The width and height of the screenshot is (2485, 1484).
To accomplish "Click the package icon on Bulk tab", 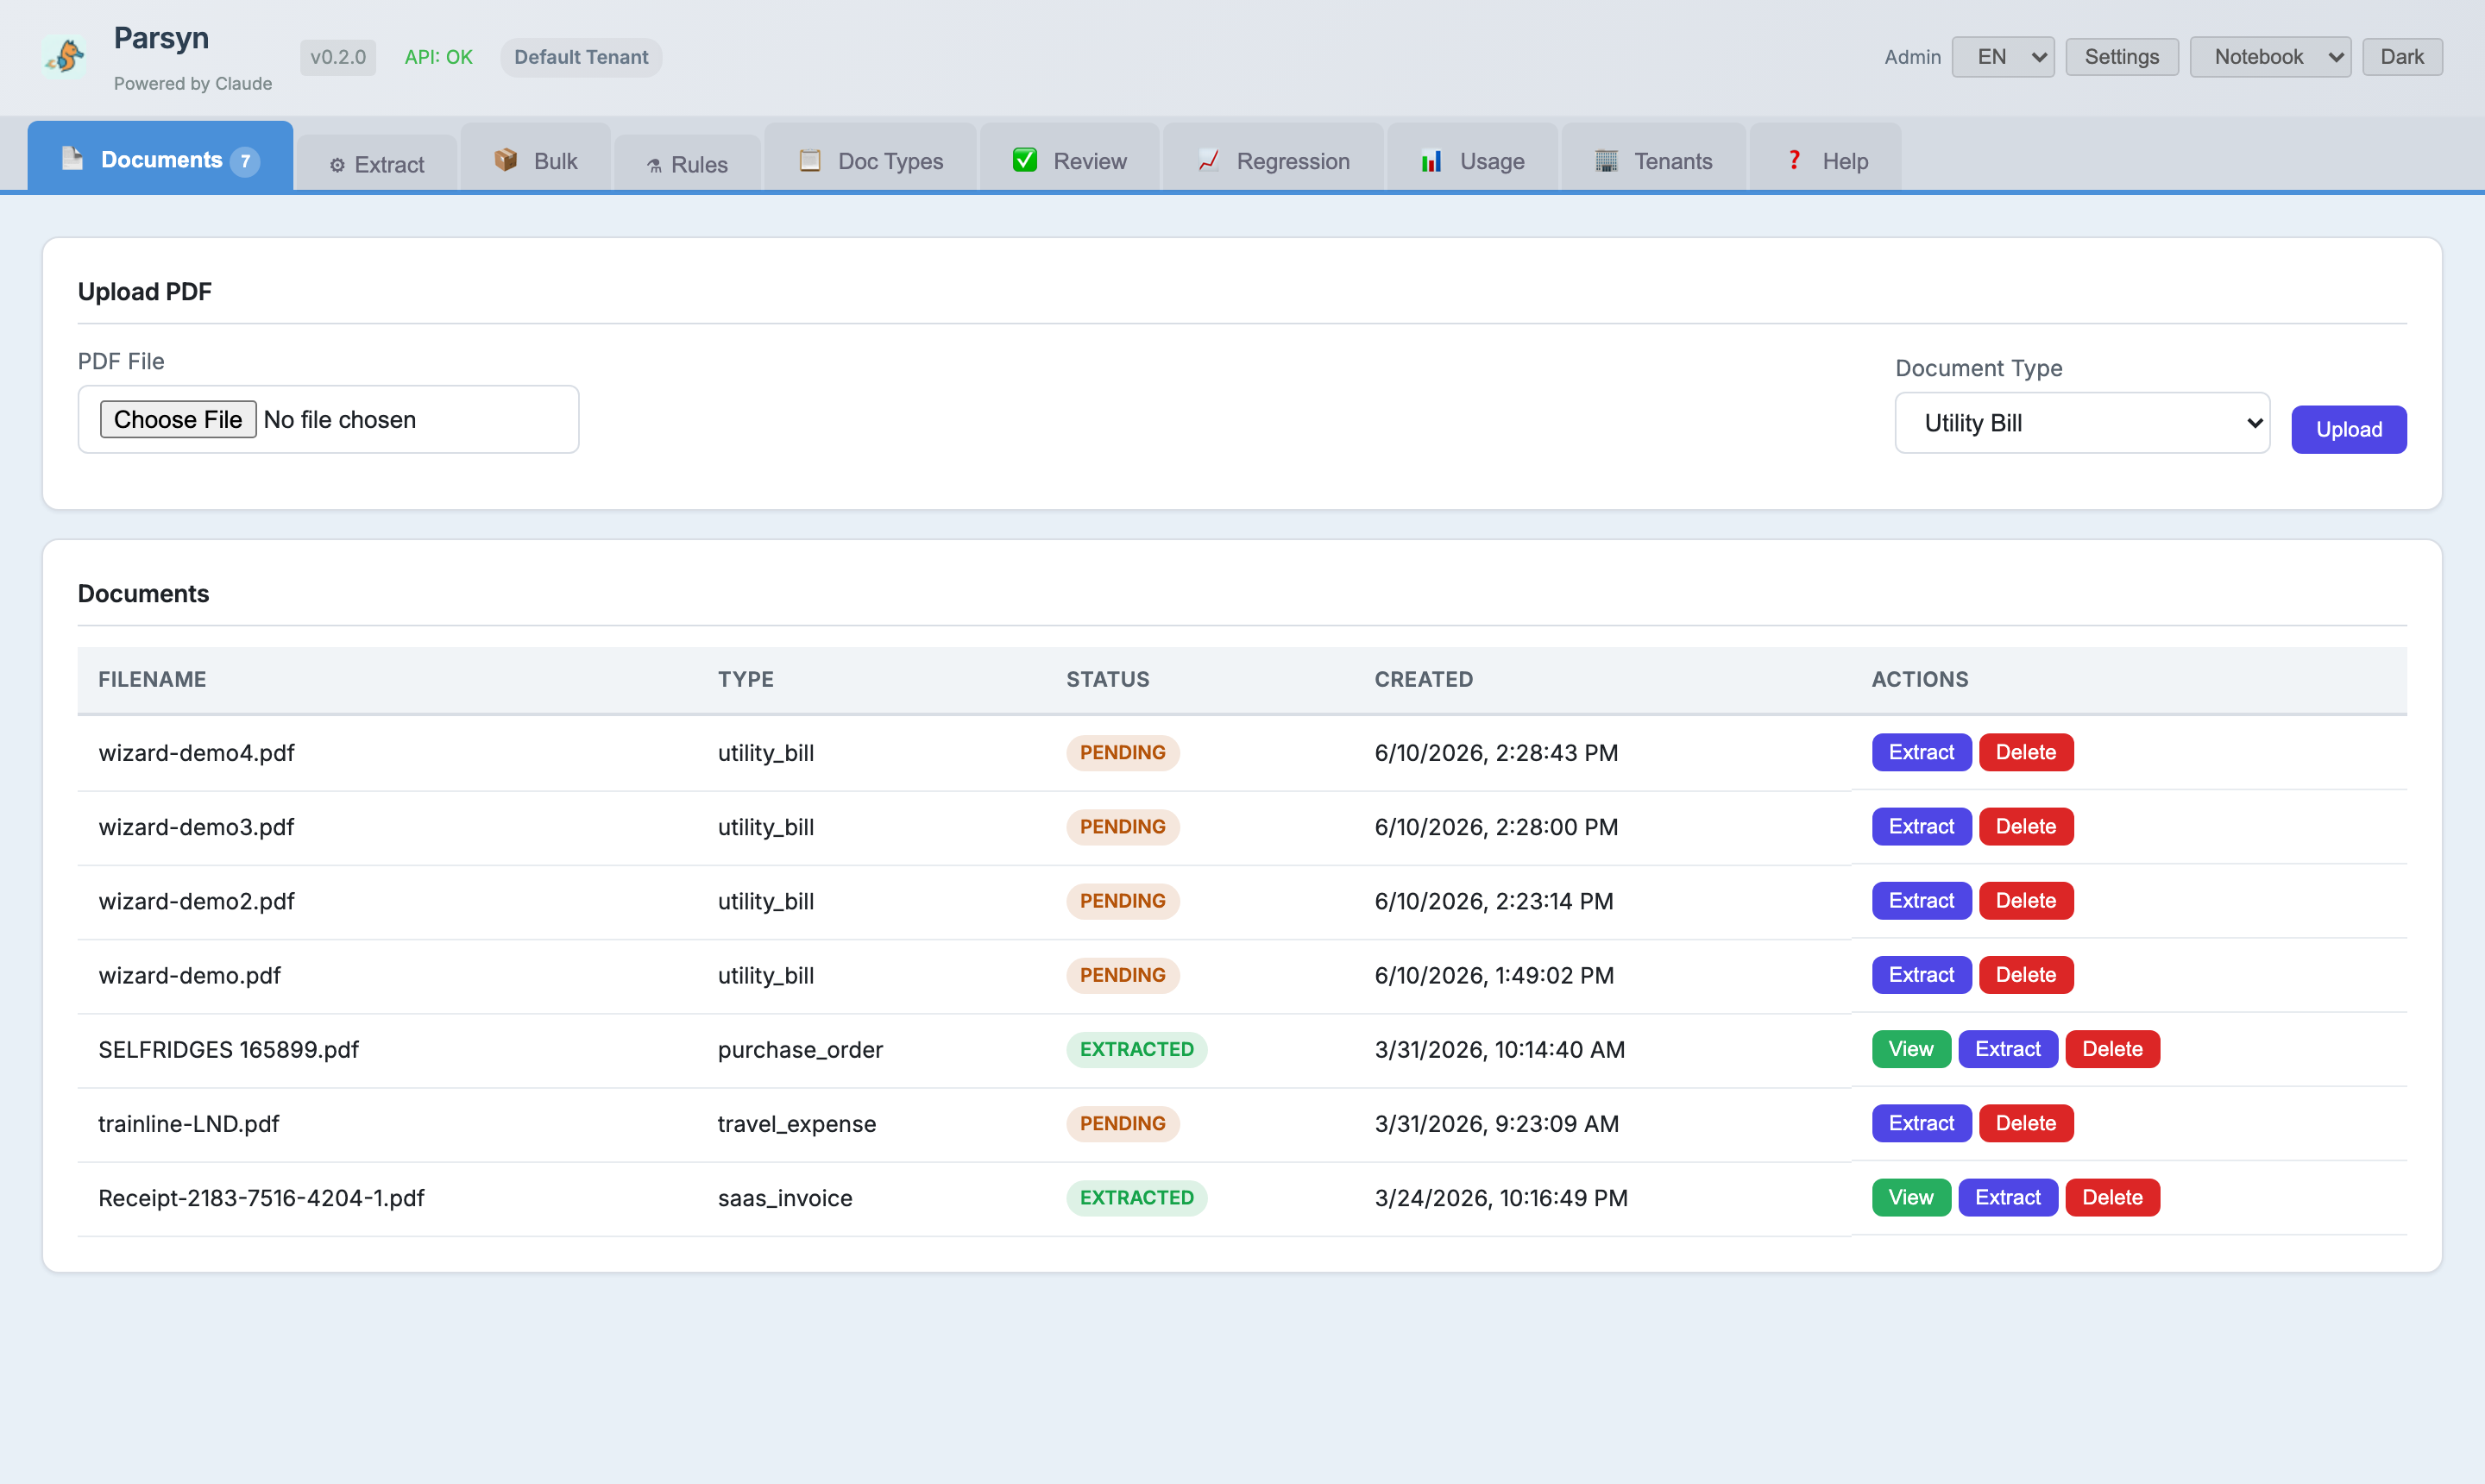I will pos(505,160).
